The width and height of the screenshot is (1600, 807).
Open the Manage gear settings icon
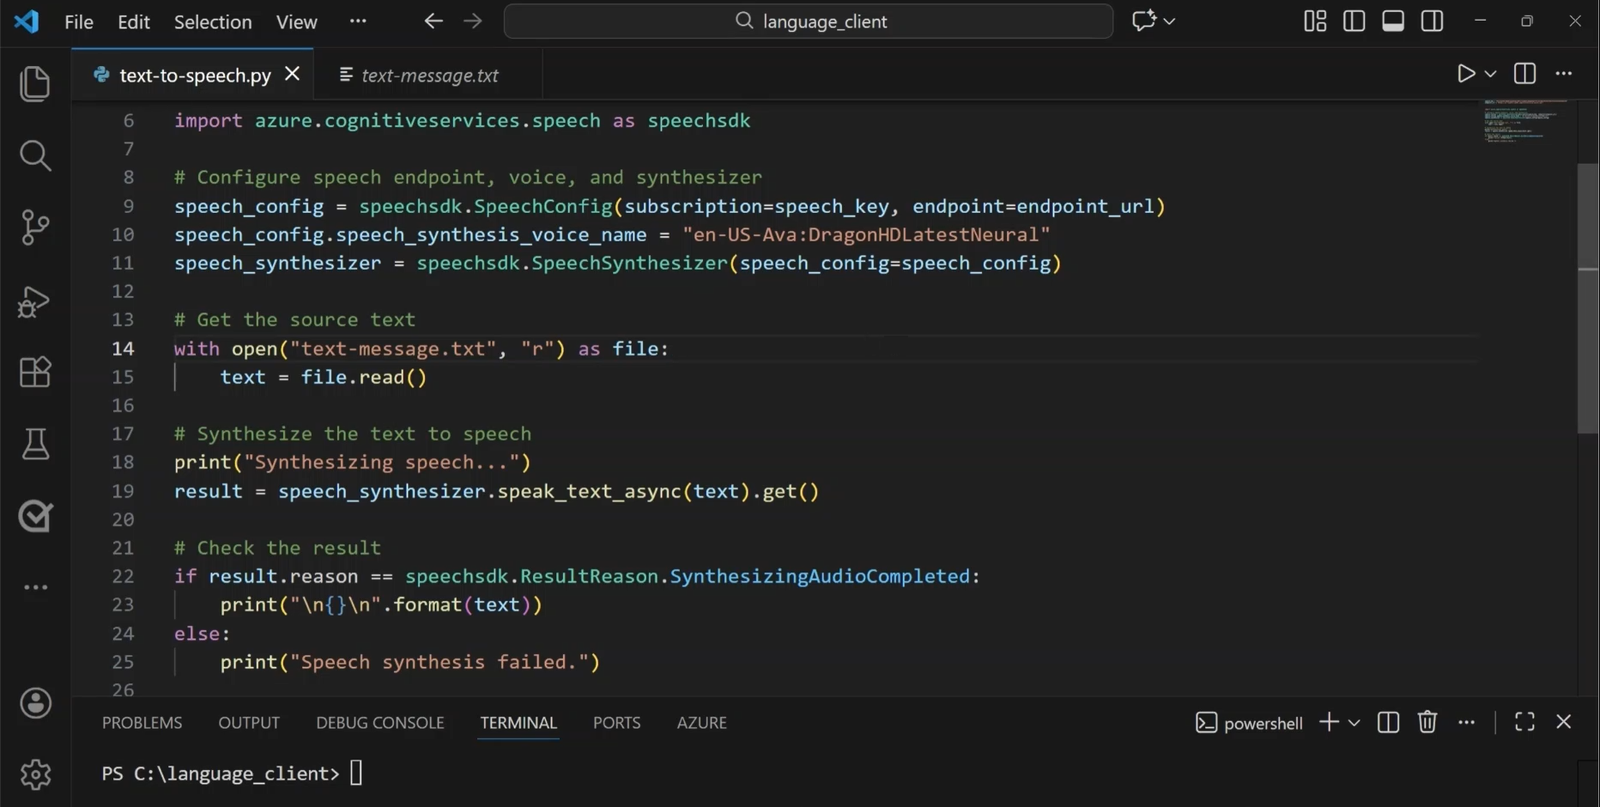[x=35, y=774]
